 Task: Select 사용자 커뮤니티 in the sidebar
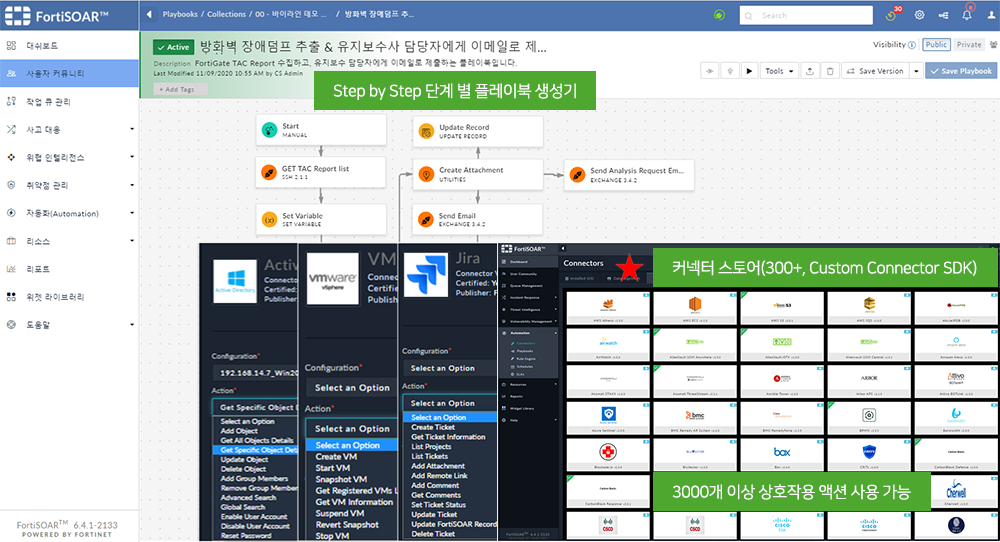point(69,73)
